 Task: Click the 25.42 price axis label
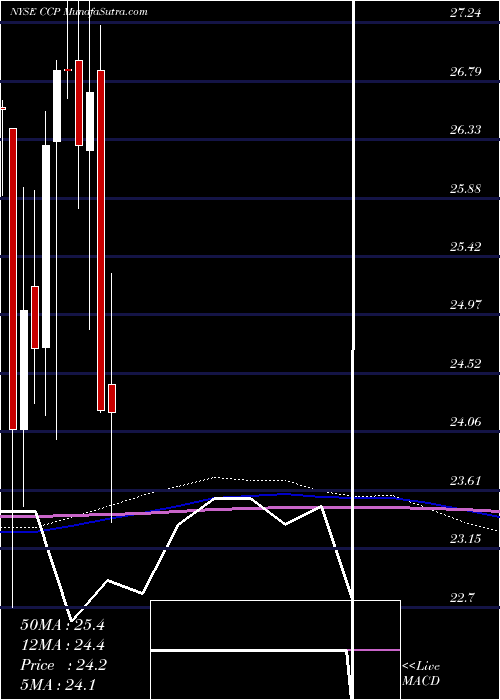(x=465, y=246)
